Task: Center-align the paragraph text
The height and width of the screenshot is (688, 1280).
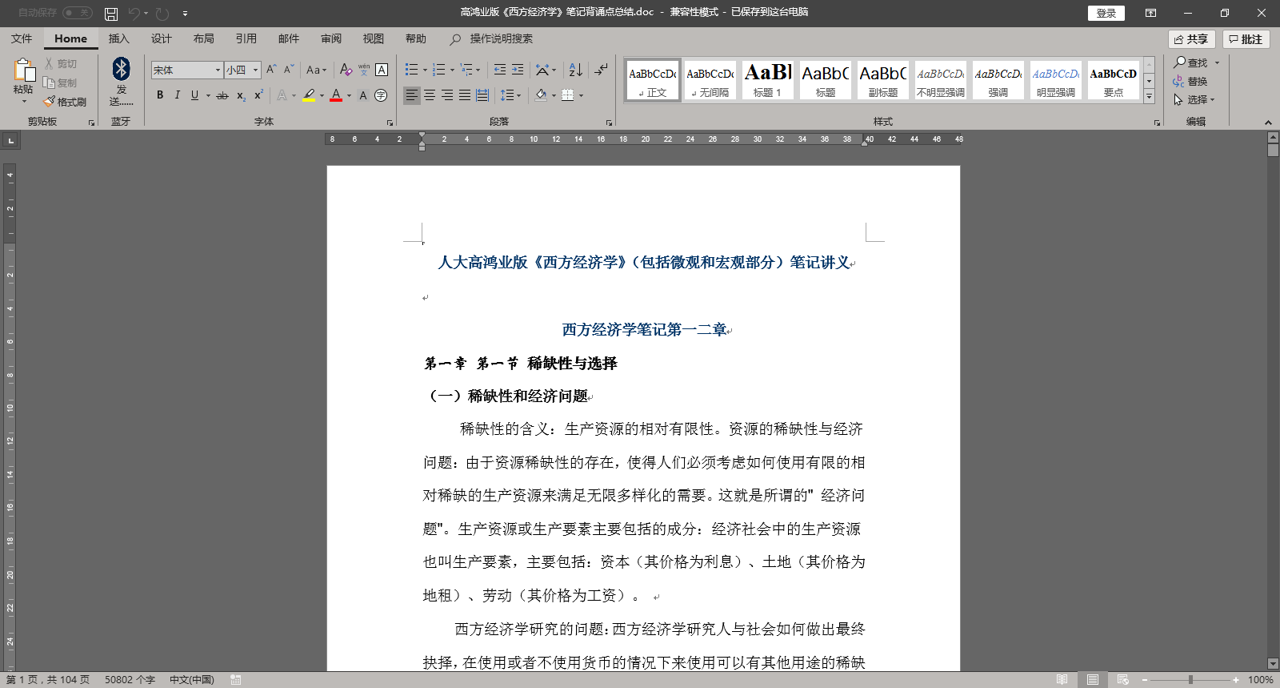Action: 430,96
